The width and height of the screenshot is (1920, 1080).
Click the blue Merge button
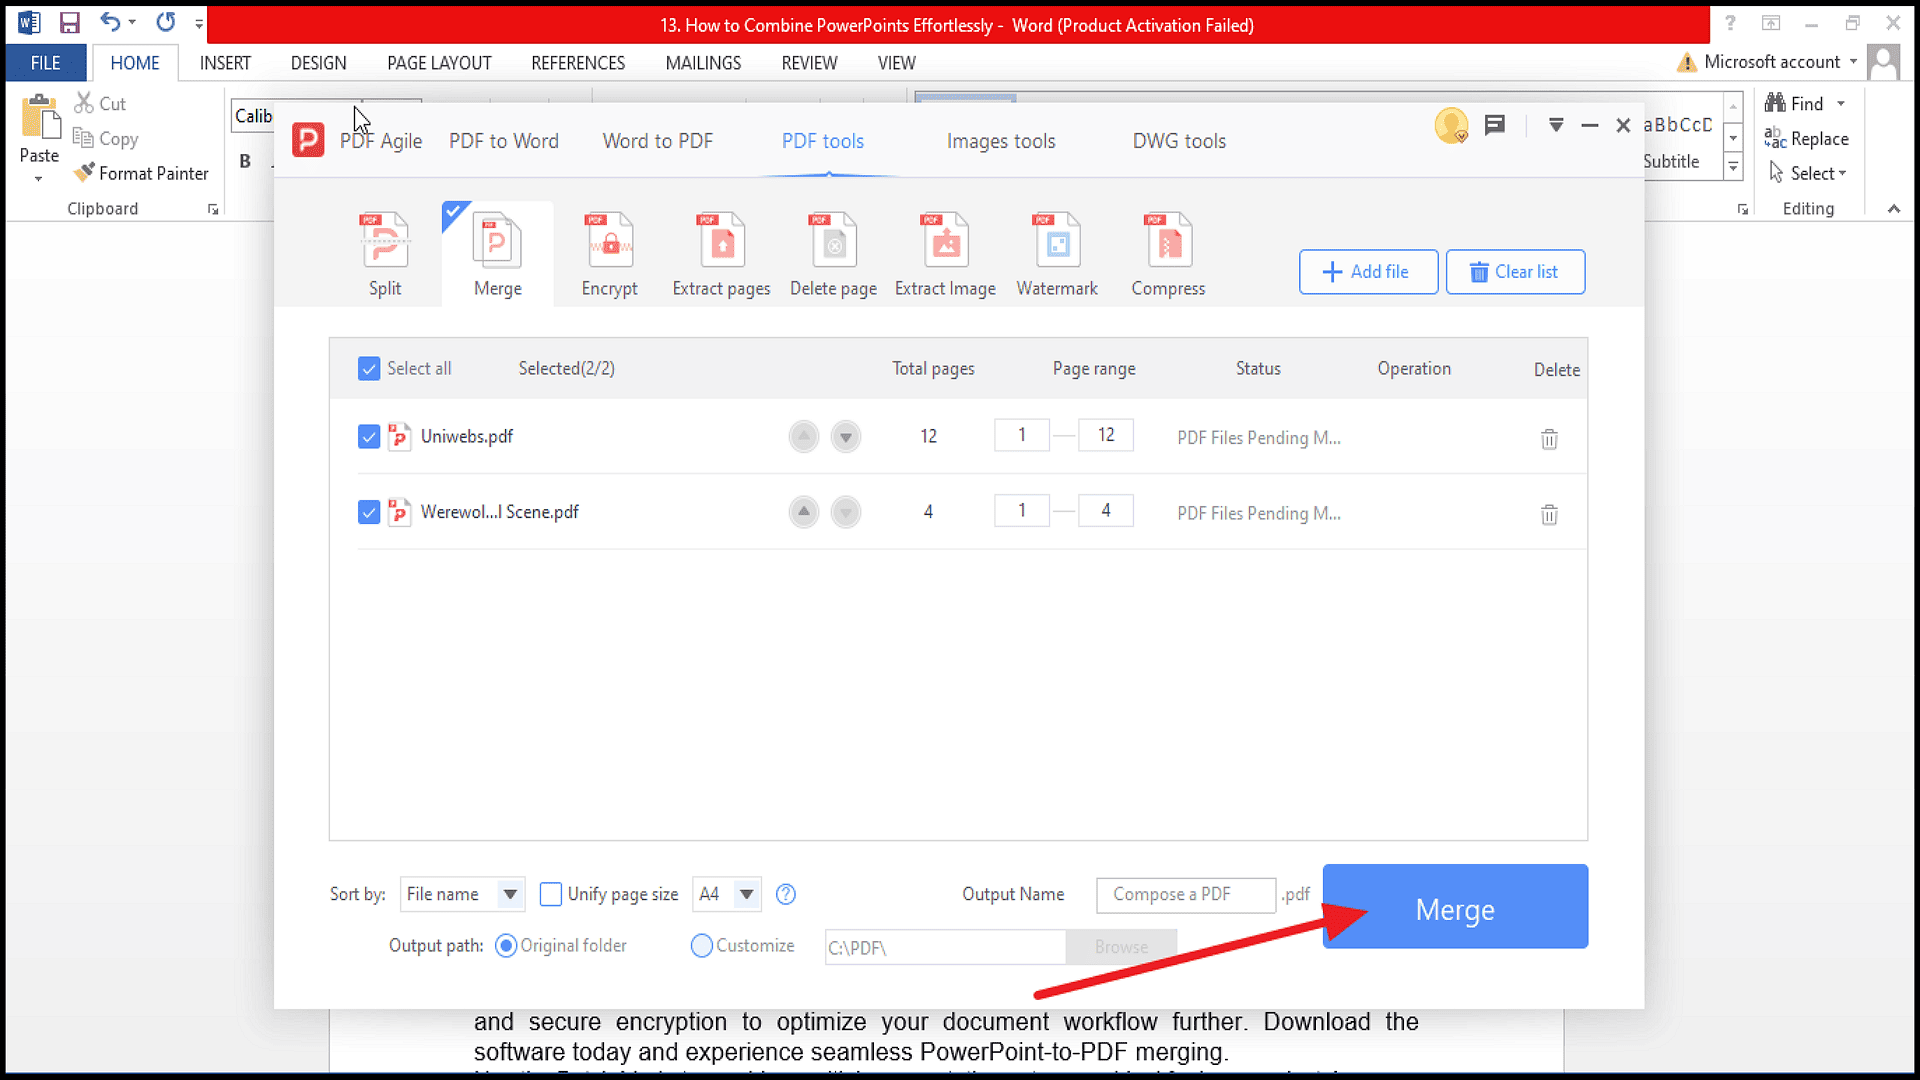(x=1455, y=906)
